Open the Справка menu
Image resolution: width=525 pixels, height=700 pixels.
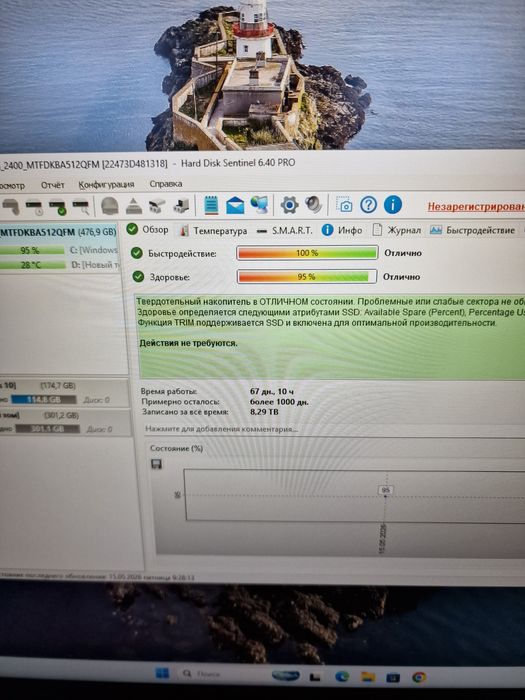(166, 184)
